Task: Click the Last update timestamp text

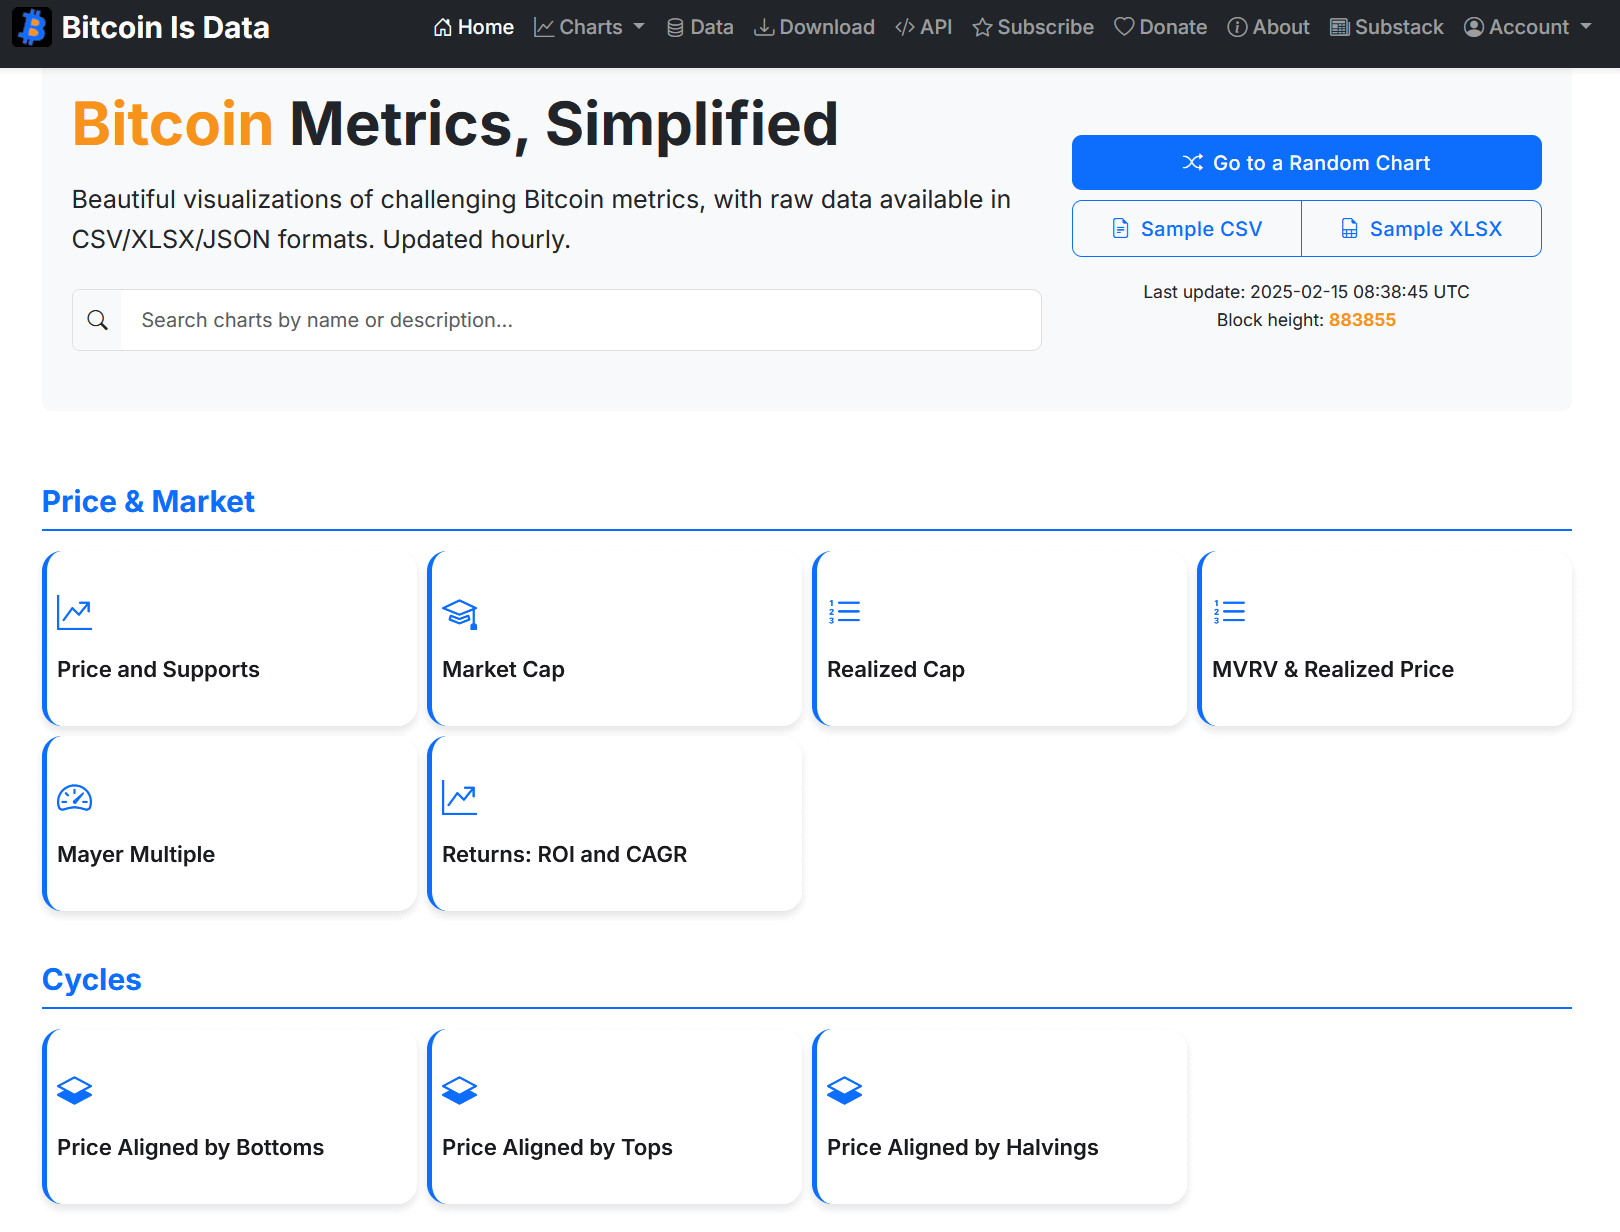Action: 1306,292
